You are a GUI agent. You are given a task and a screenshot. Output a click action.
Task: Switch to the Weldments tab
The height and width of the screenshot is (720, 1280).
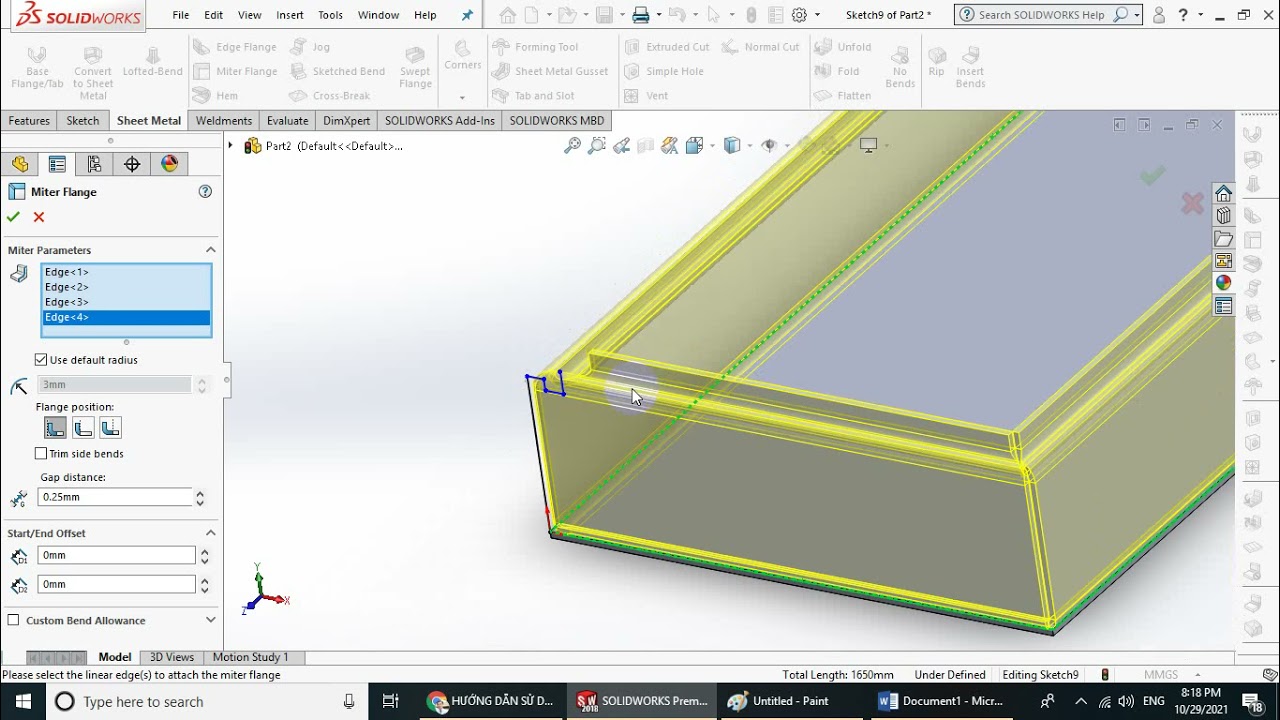224,121
